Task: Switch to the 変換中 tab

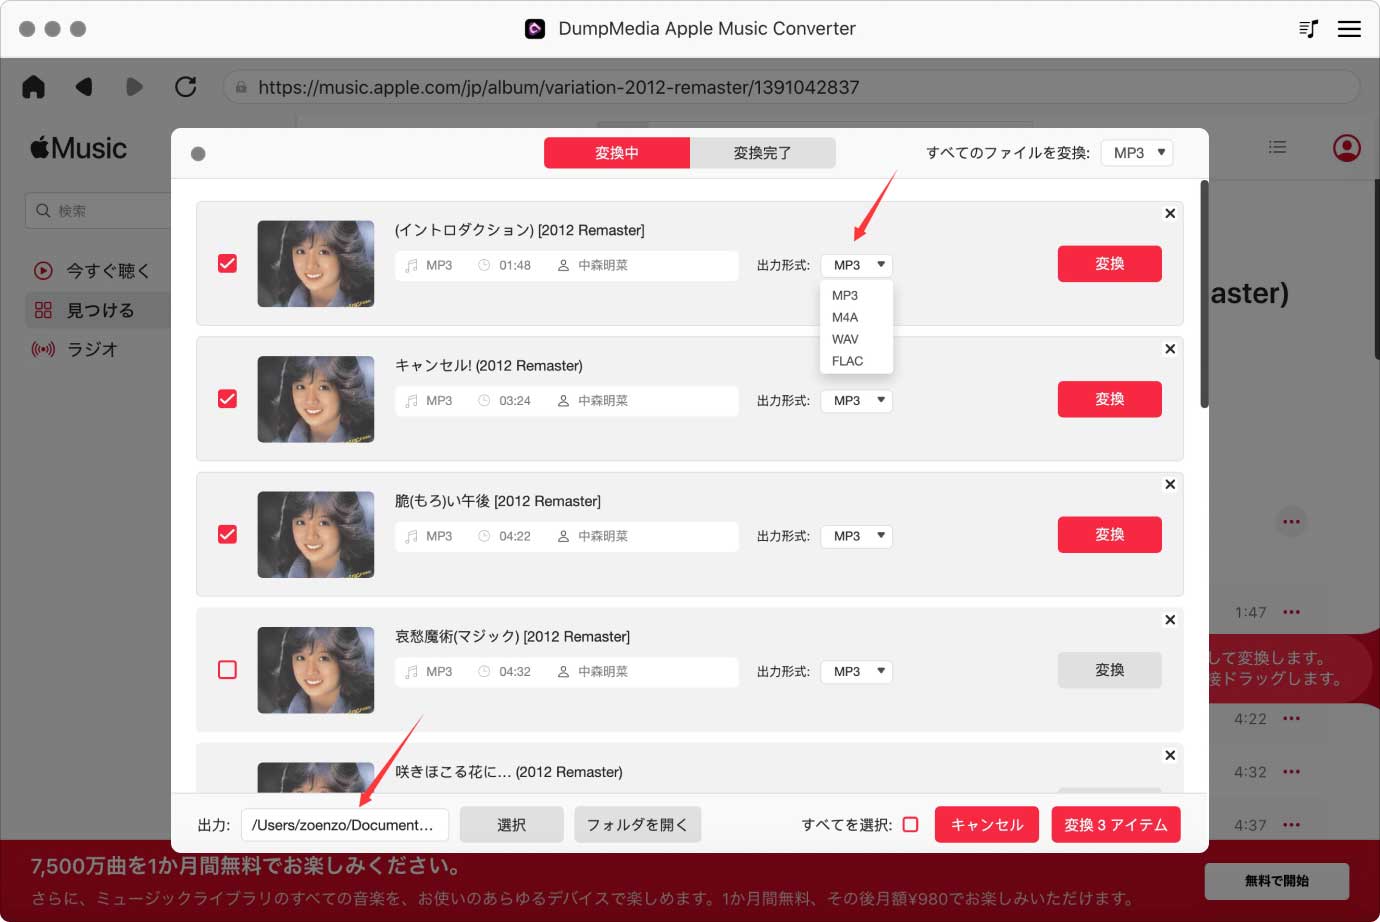Action: point(617,153)
